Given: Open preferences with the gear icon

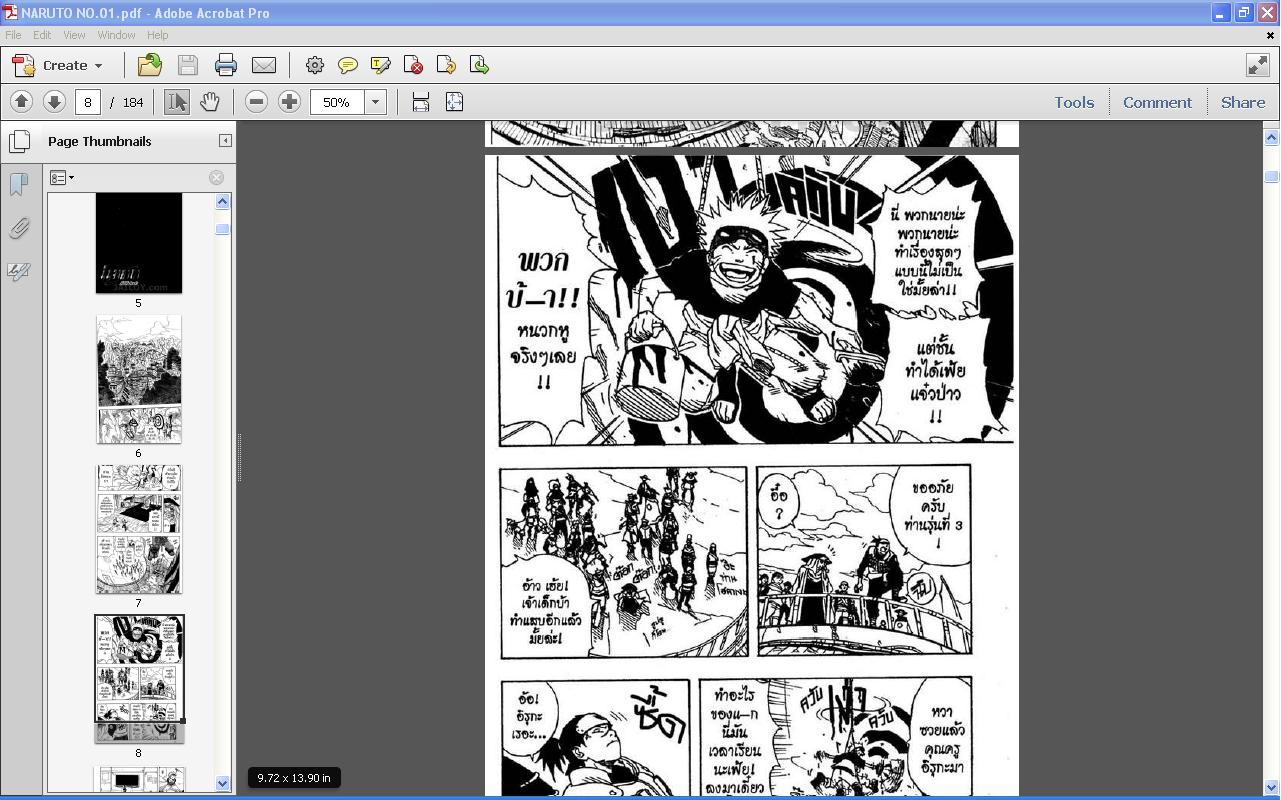Looking at the screenshot, I should (x=315, y=65).
